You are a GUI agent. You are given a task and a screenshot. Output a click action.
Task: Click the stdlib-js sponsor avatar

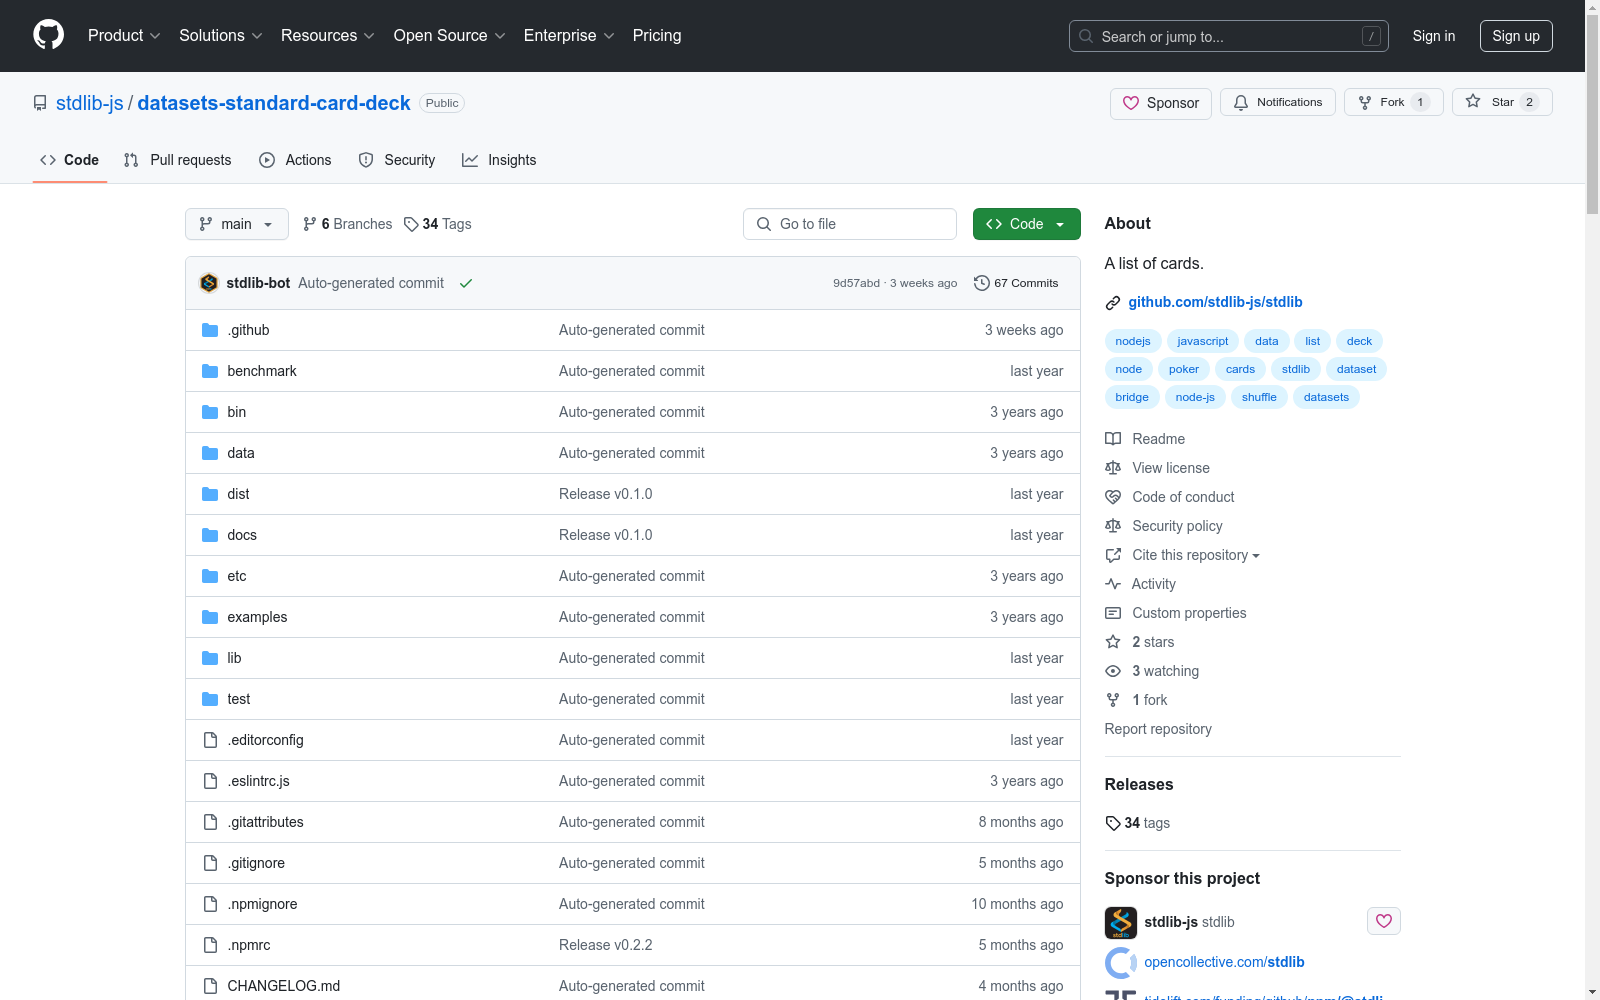click(1121, 922)
